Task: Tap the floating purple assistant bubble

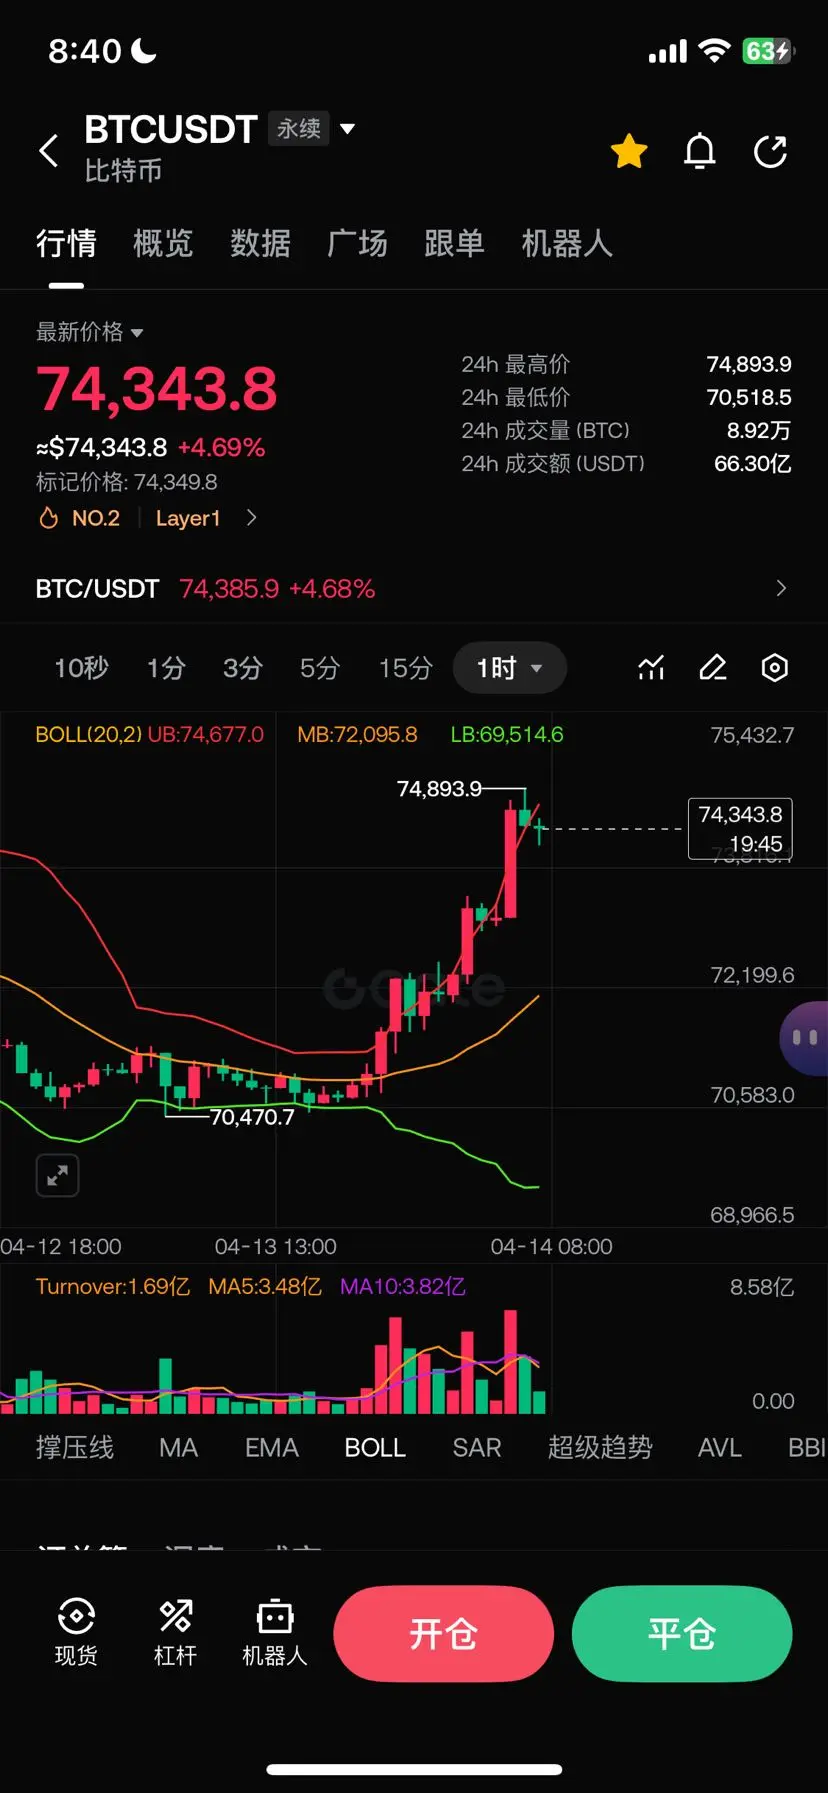Action: [x=804, y=1038]
